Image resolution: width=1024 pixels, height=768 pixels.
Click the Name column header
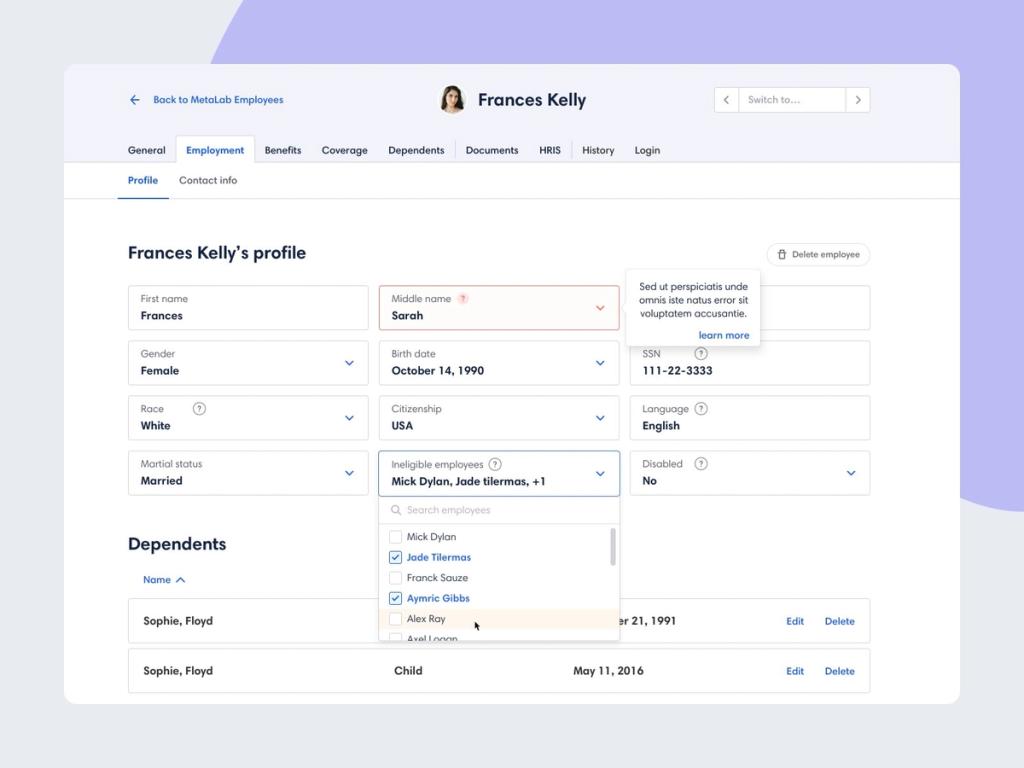[x=157, y=579]
